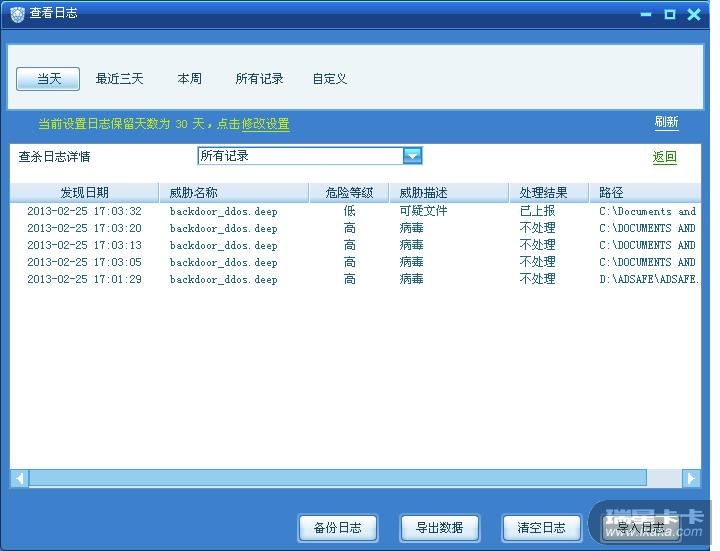Image resolution: width=720 pixels, height=551 pixels.
Task: Click the 低 danger level cell
Action: click(349, 211)
